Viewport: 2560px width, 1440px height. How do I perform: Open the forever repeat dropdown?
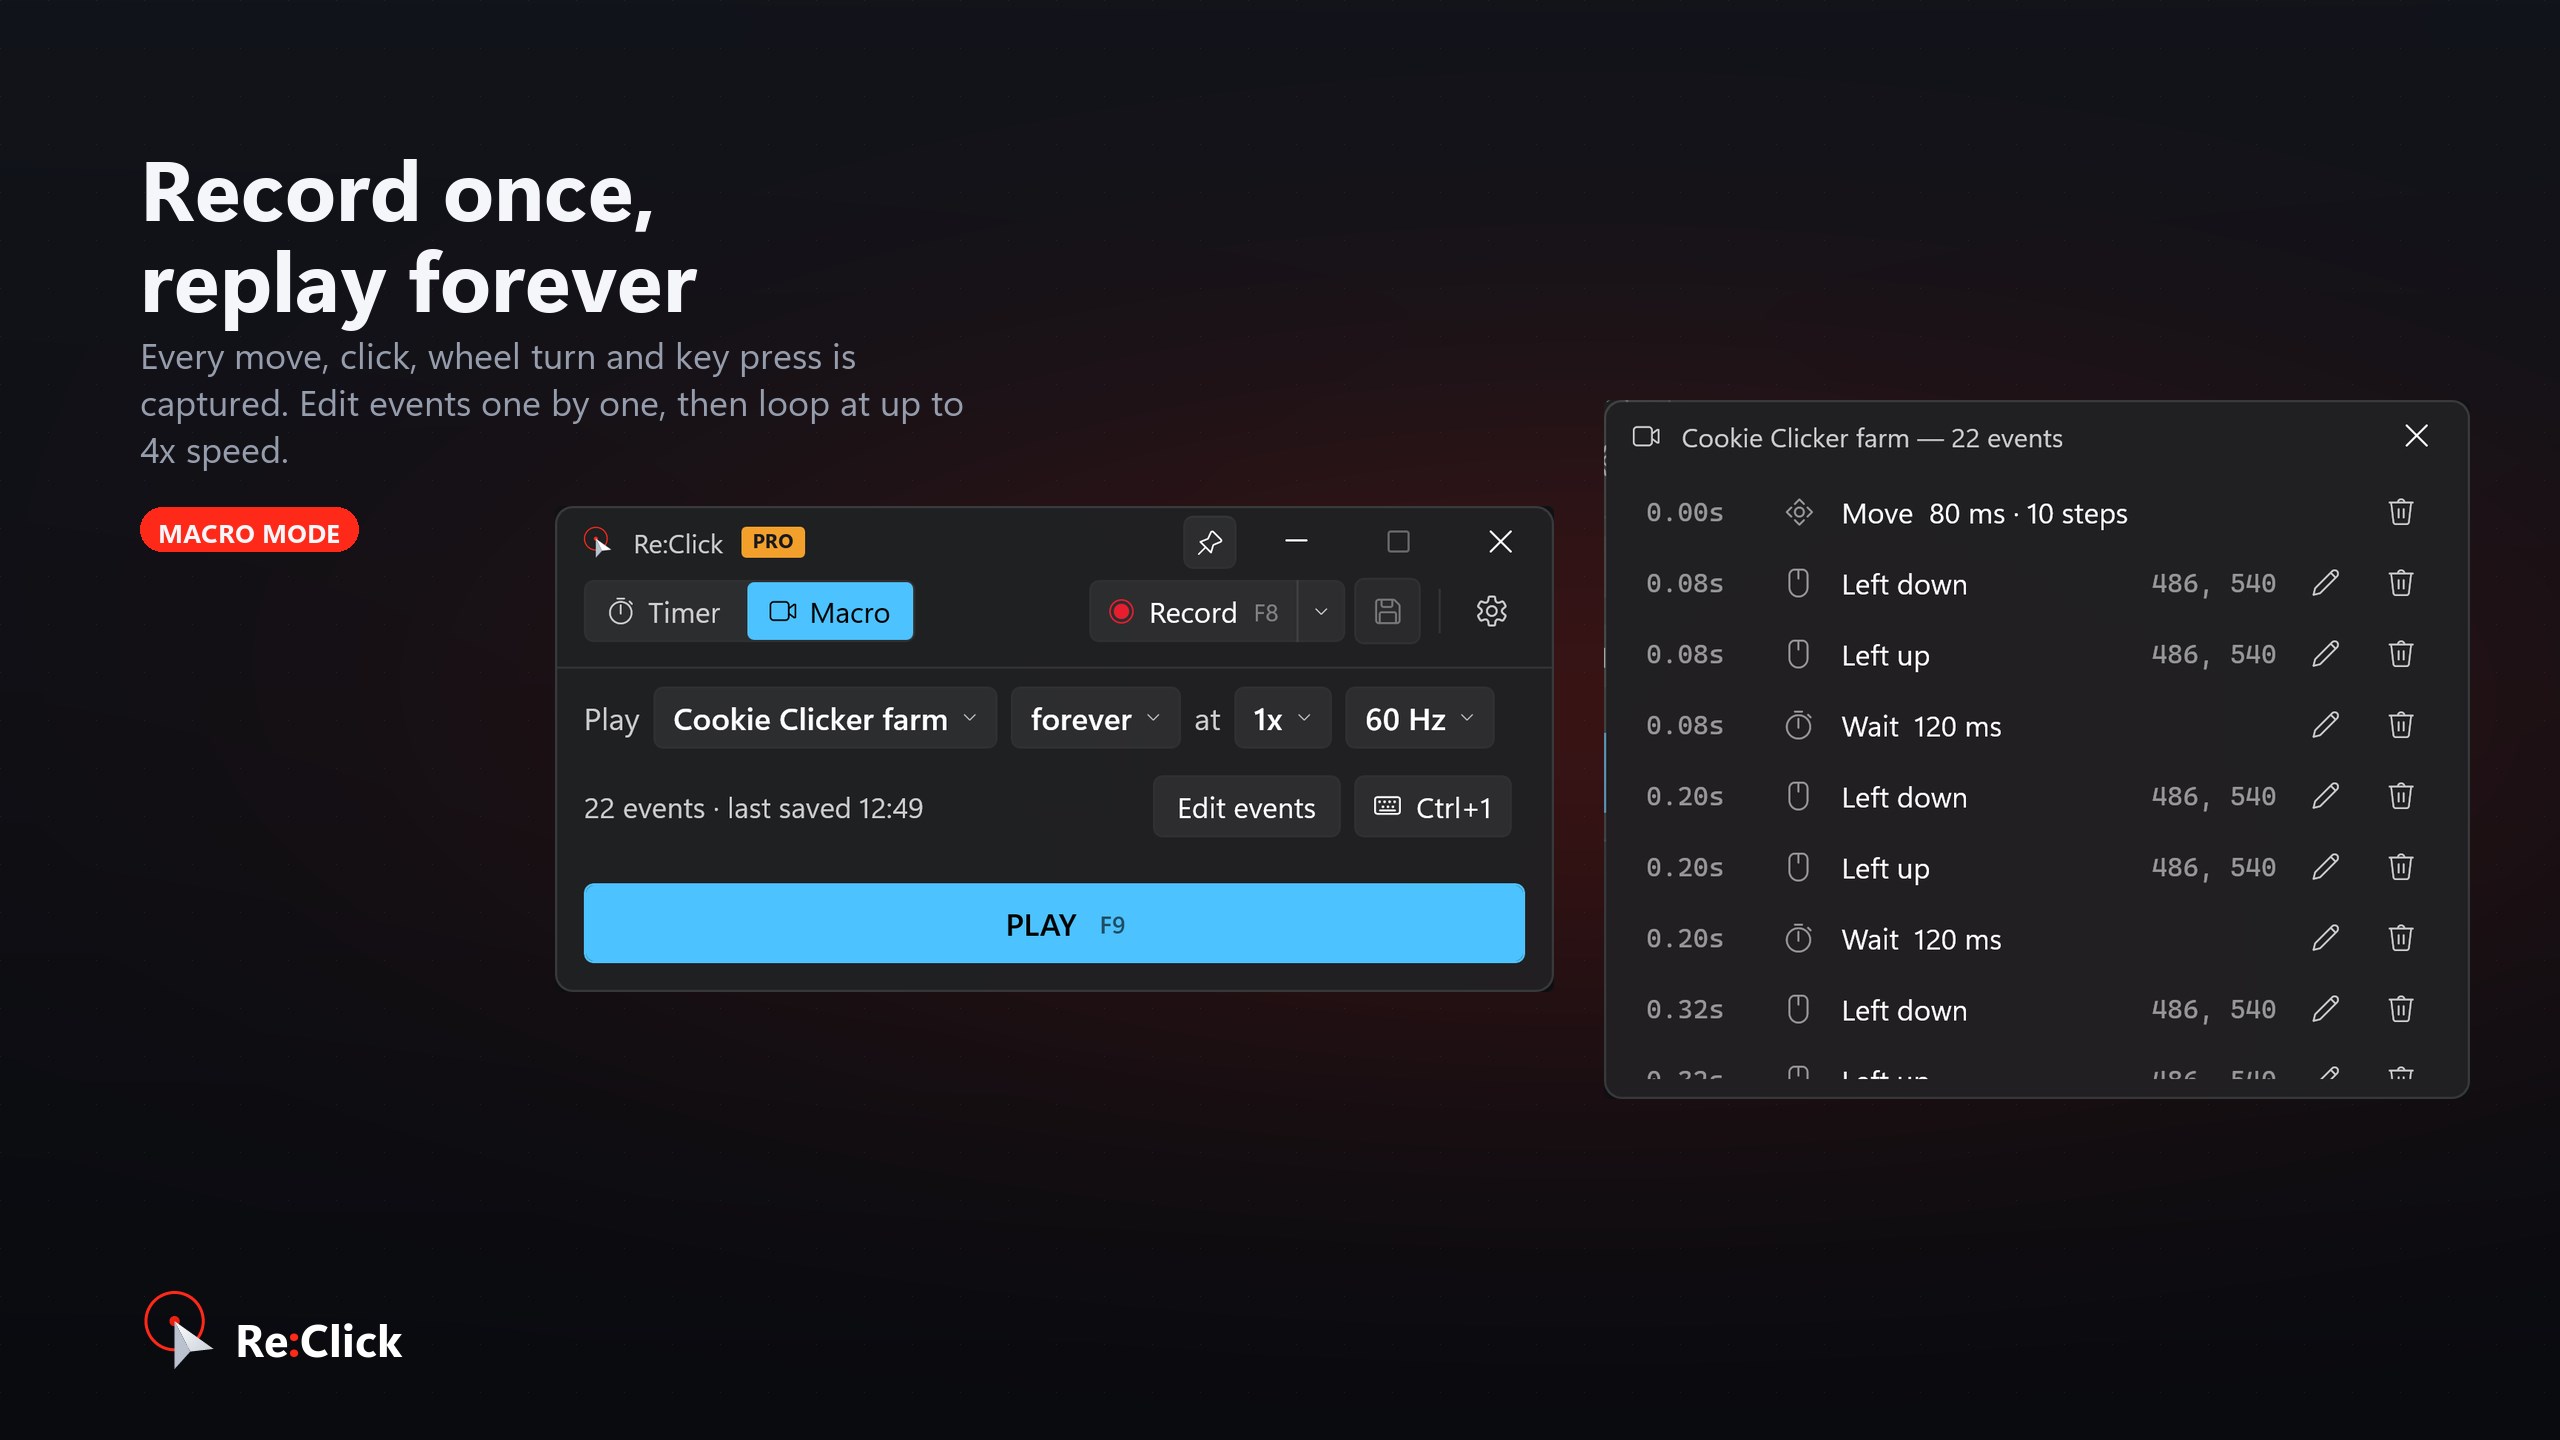point(1095,718)
